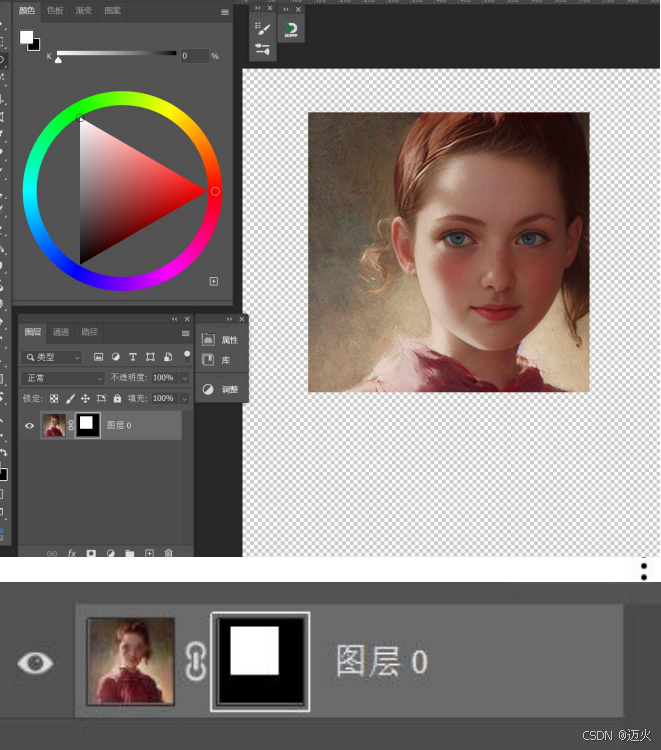Filter layers by smart objects icon
This screenshot has width=661, height=750.
pyautogui.click(x=168, y=357)
